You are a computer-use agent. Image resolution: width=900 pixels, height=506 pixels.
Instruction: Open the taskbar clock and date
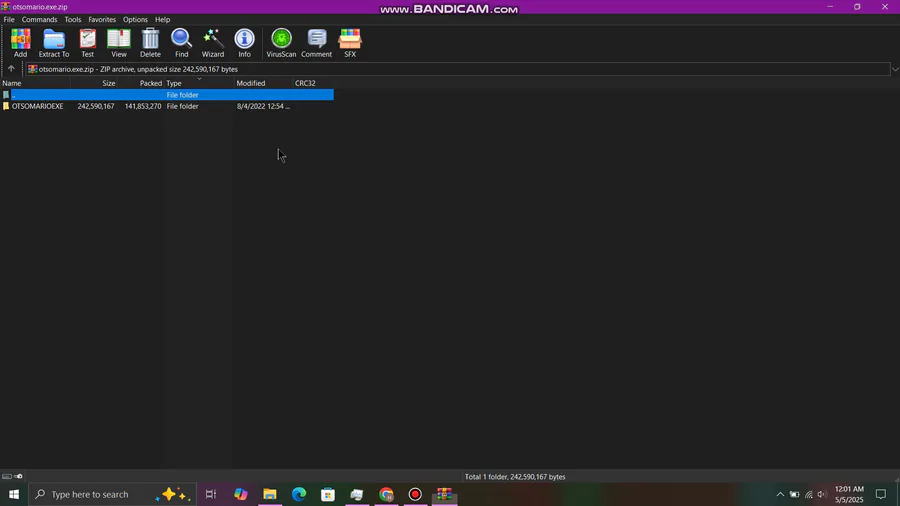[849, 494]
